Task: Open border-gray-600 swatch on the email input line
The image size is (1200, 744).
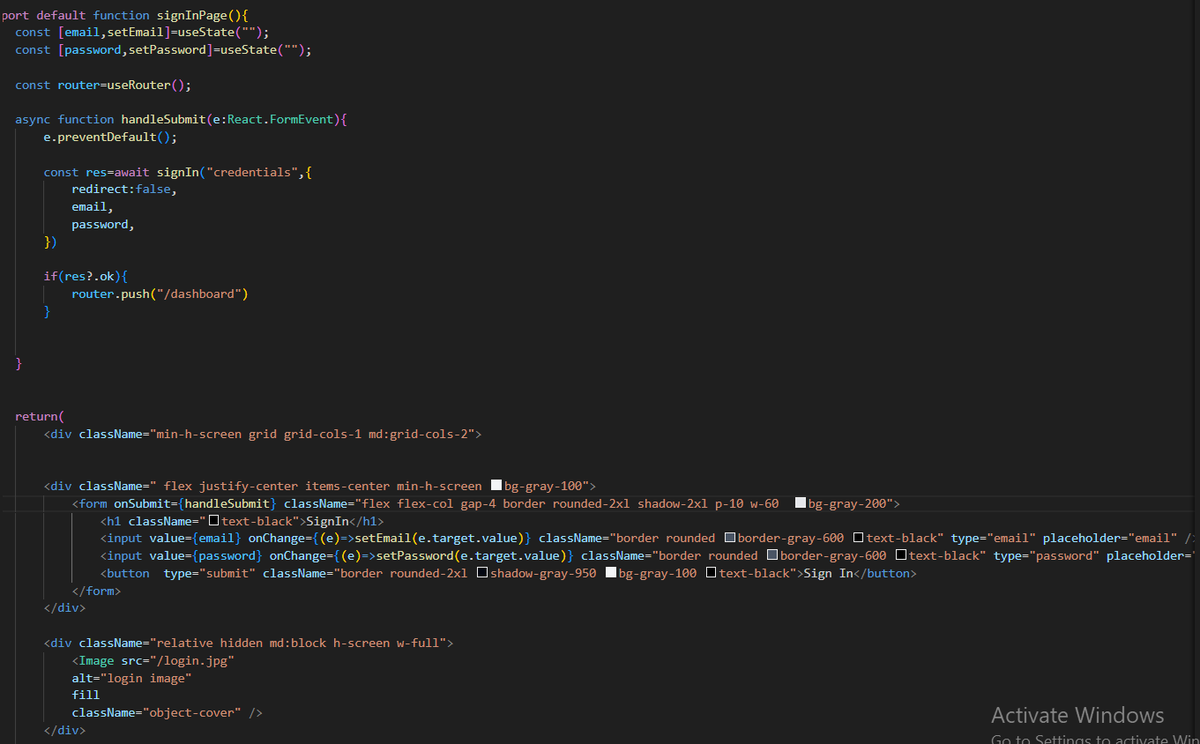Action: point(729,538)
